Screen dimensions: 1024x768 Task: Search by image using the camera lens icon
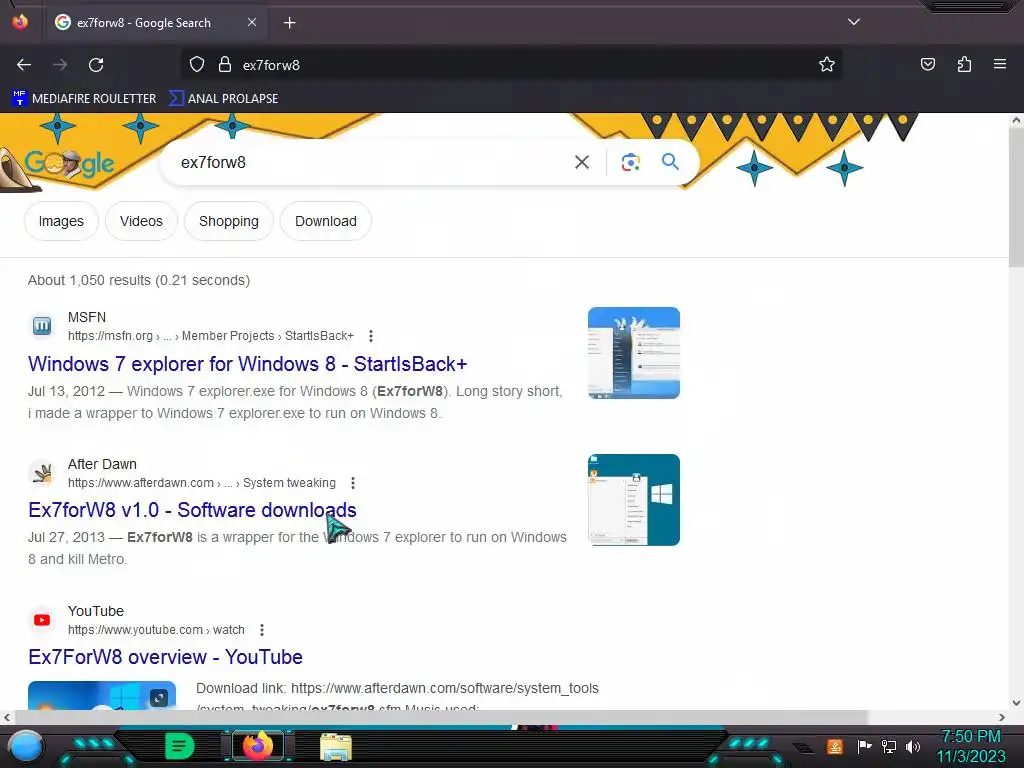630,162
